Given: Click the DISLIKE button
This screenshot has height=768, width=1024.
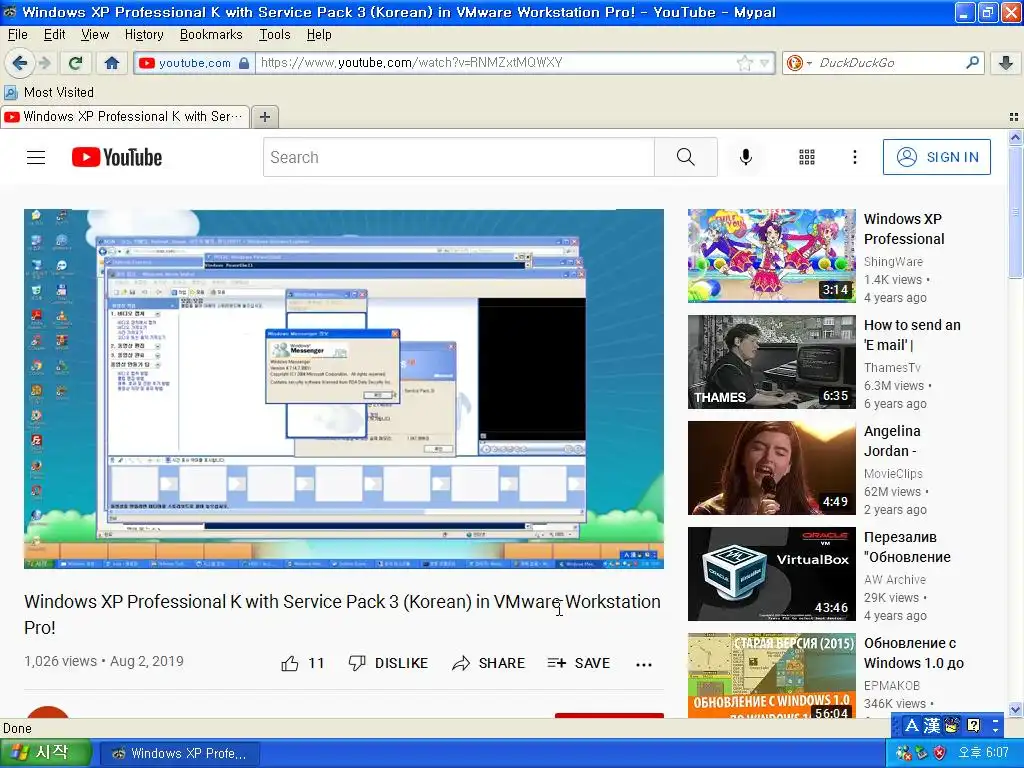Looking at the screenshot, I should coord(388,664).
